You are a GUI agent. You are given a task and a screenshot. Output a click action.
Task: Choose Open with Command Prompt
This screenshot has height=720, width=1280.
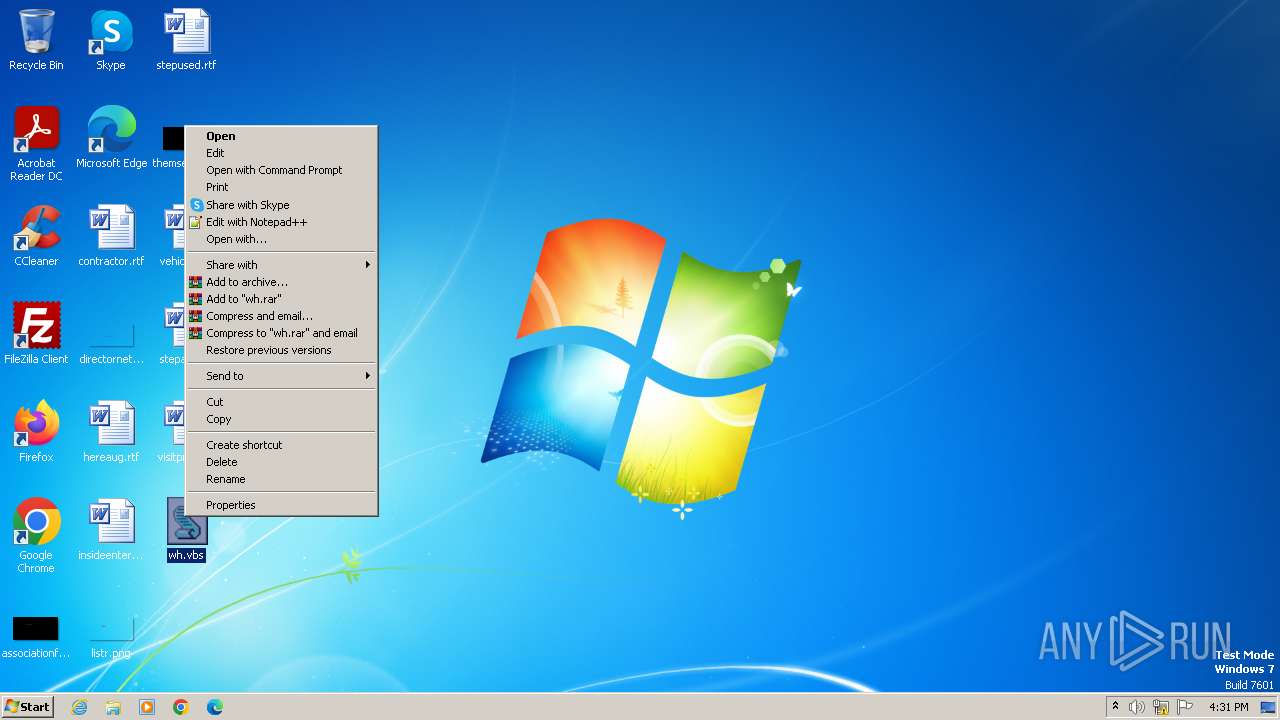pos(281,170)
